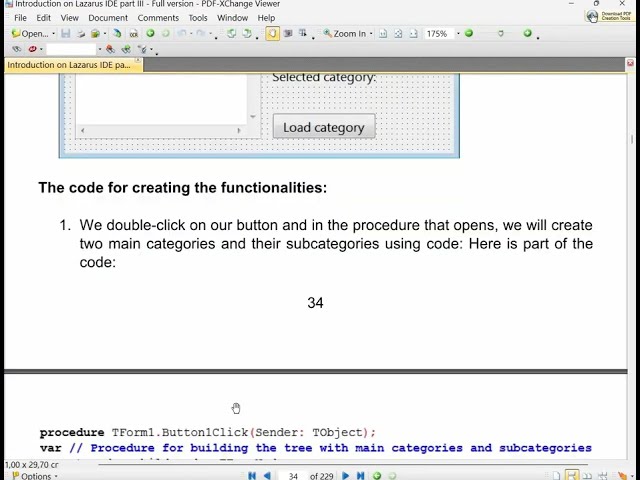Click the red close-all-tabs icon at right
Screen dimensions: 640x480
(x=630, y=63)
